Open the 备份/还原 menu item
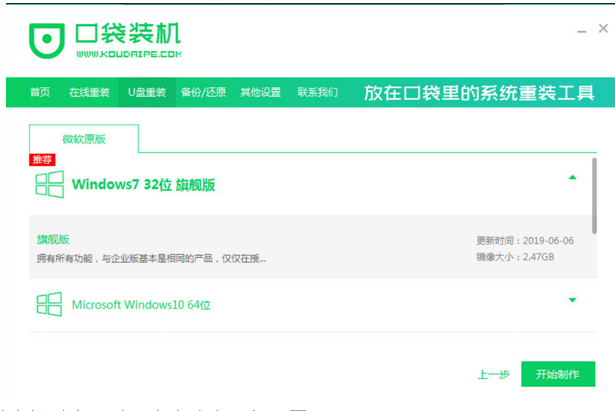 (x=204, y=92)
